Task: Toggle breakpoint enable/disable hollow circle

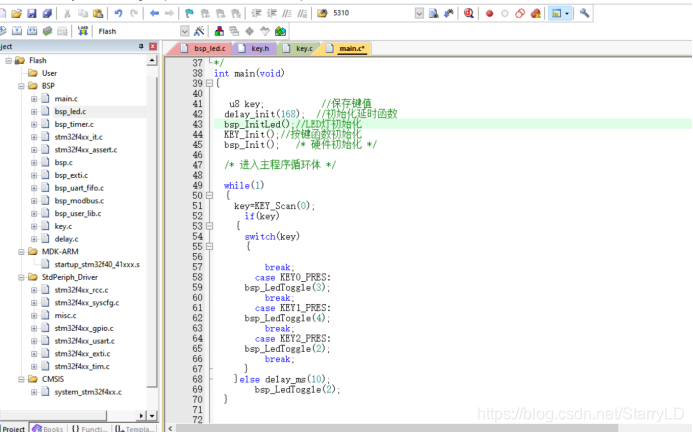Action: point(504,13)
